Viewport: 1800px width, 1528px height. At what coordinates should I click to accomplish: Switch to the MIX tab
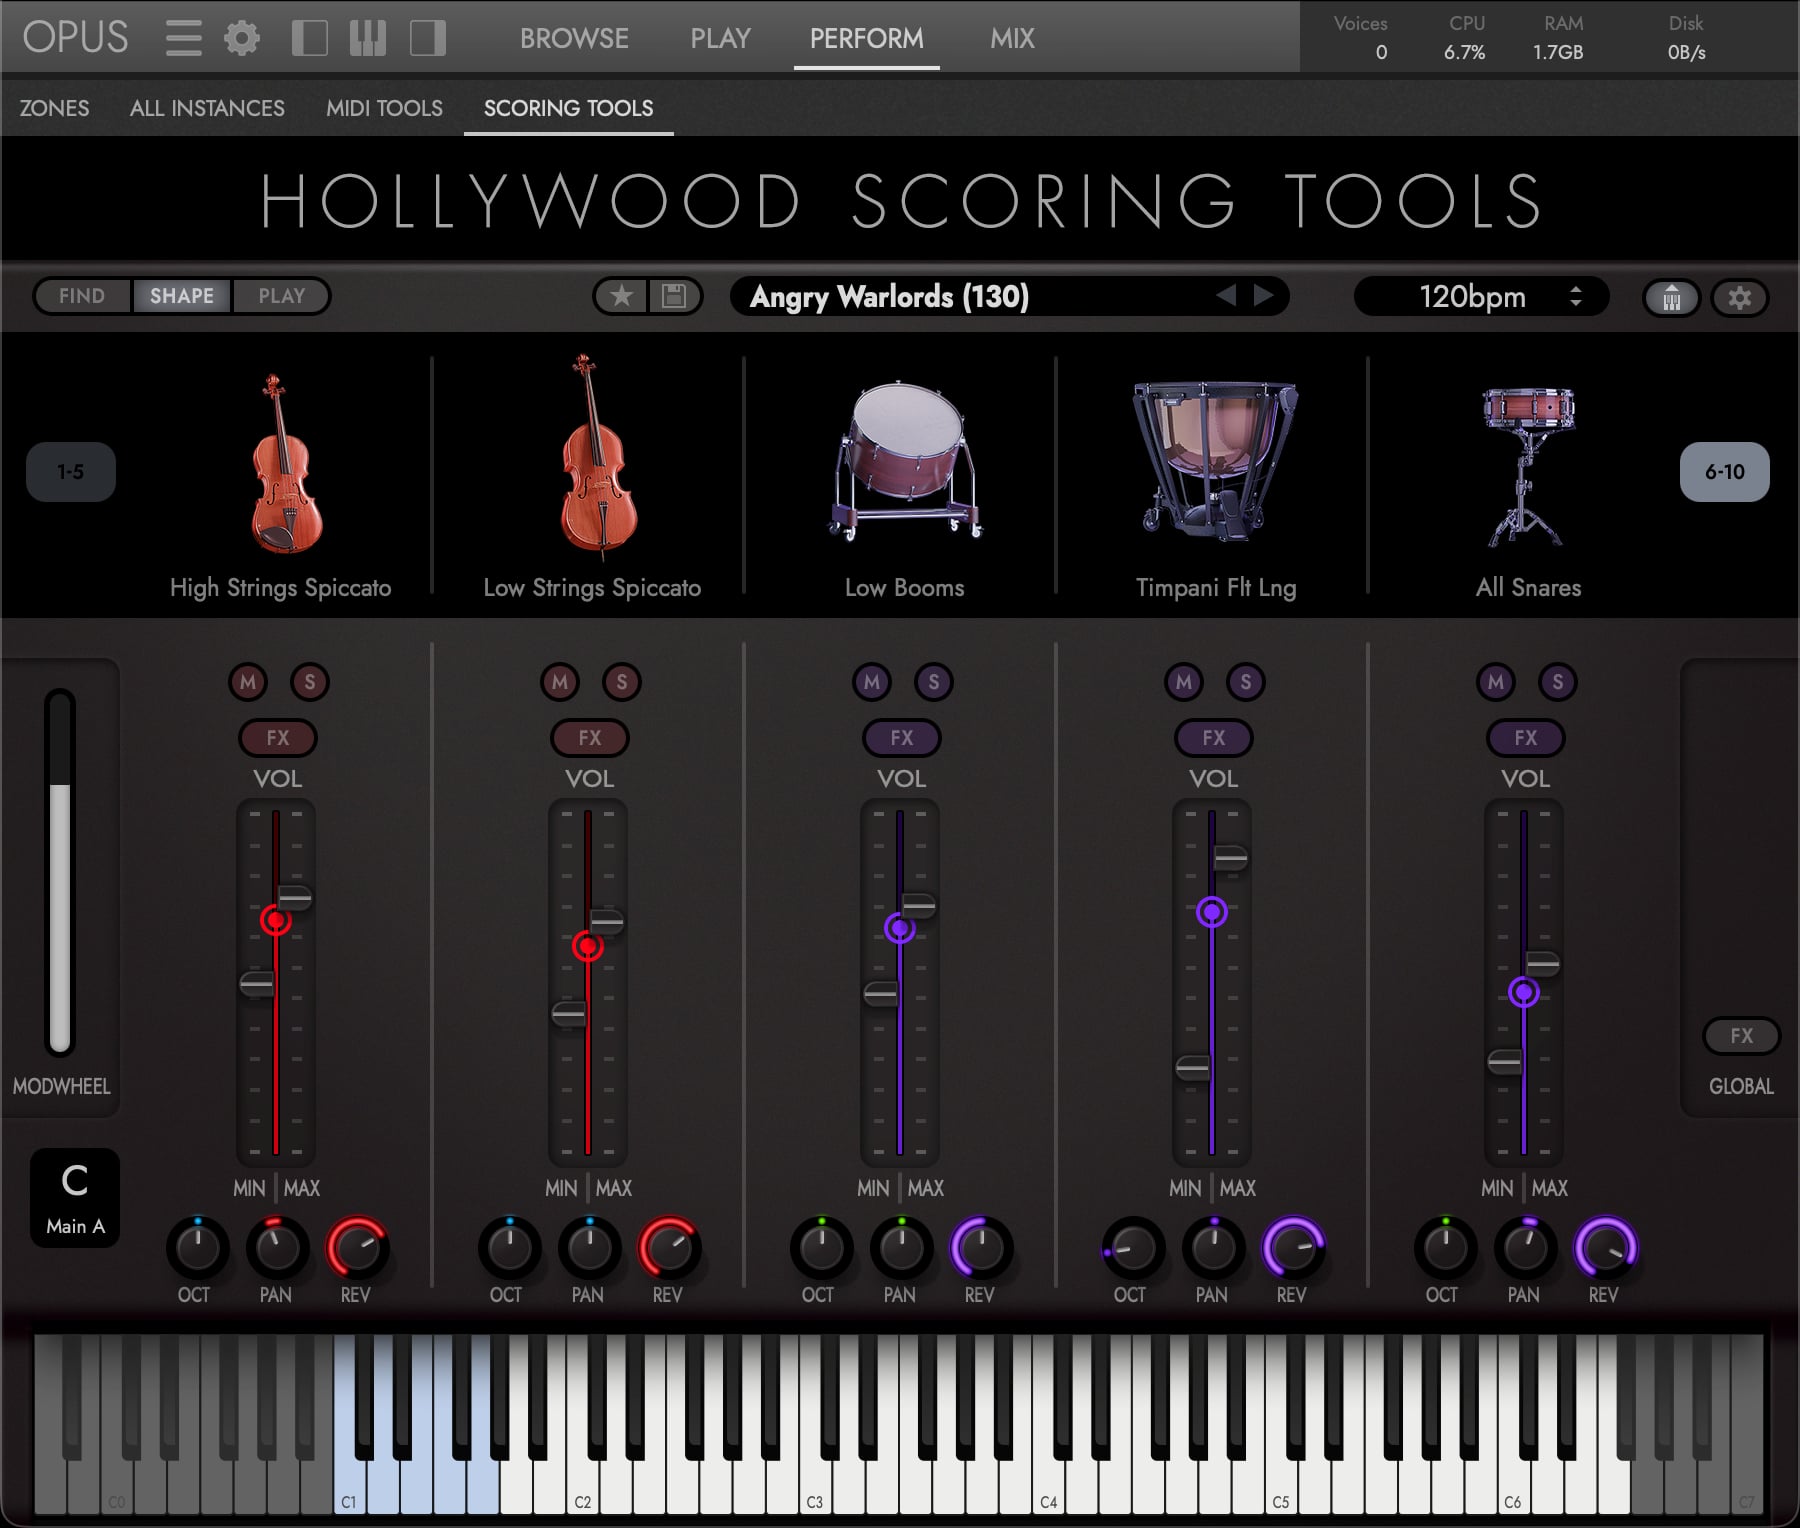click(x=1012, y=38)
